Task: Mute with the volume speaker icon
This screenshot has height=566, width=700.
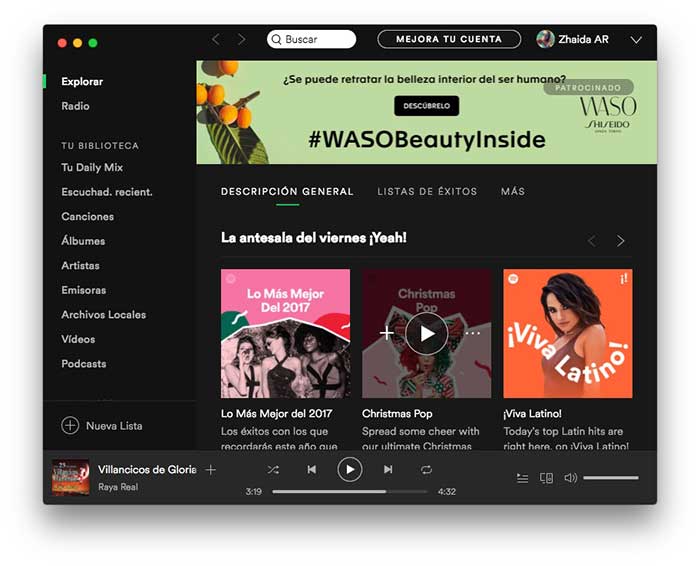Action: 571,478
